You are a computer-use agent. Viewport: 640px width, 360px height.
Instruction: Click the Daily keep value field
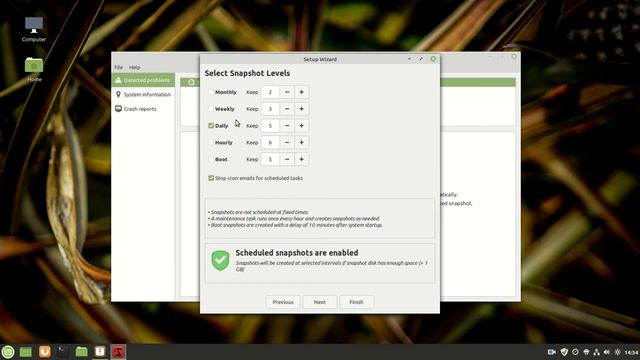270,126
